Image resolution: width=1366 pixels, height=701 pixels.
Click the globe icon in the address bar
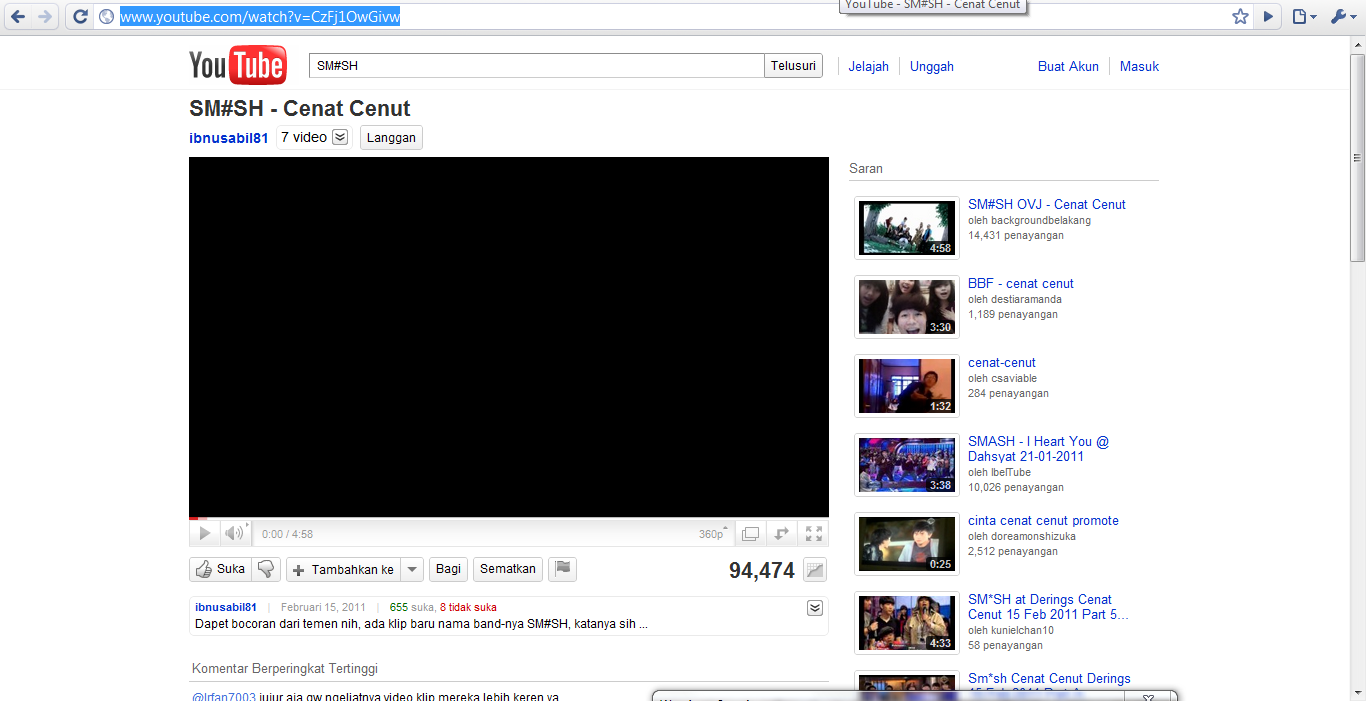click(x=107, y=17)
